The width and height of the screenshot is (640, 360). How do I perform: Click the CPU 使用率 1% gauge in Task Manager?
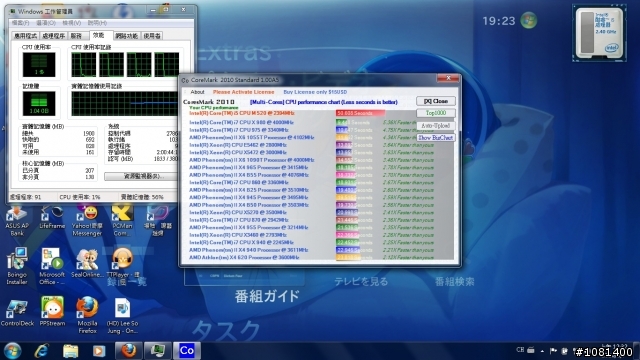tap(39, 64)
